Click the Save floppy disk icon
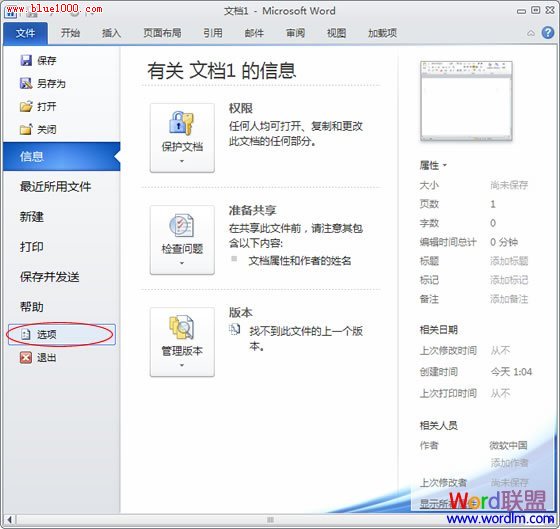The width and height of the screenshot is (560, 529). pyautogui.click(x=26, y=60)
